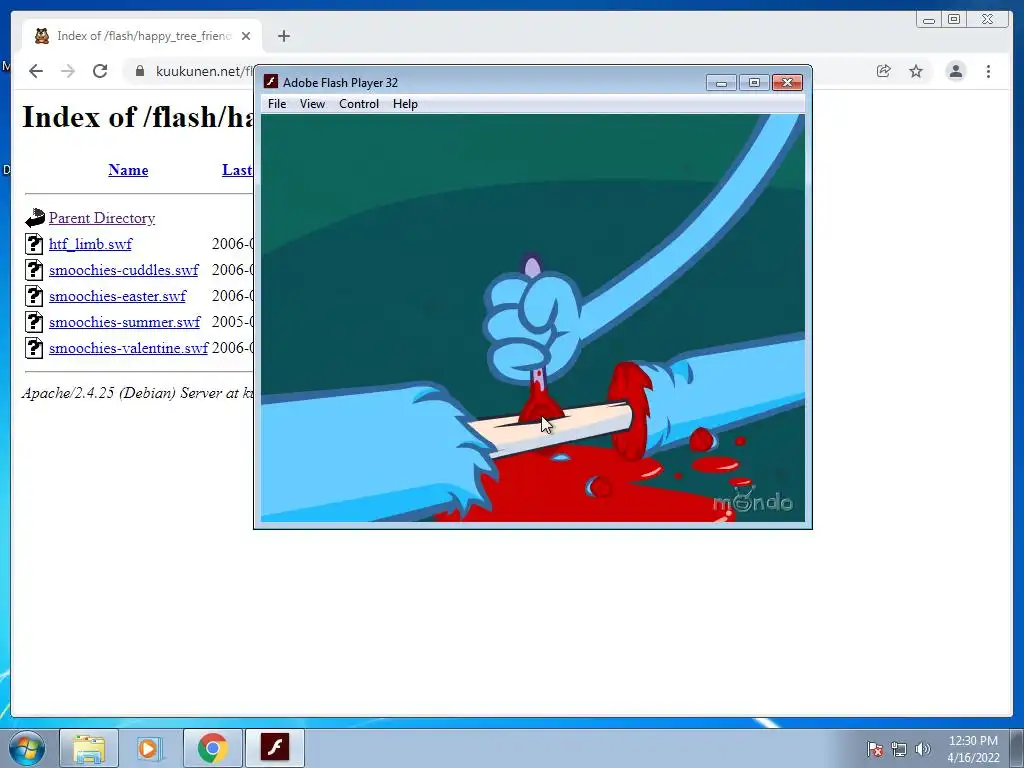
Task: Open Action Center flag in tray
Action: click(875, 749)
